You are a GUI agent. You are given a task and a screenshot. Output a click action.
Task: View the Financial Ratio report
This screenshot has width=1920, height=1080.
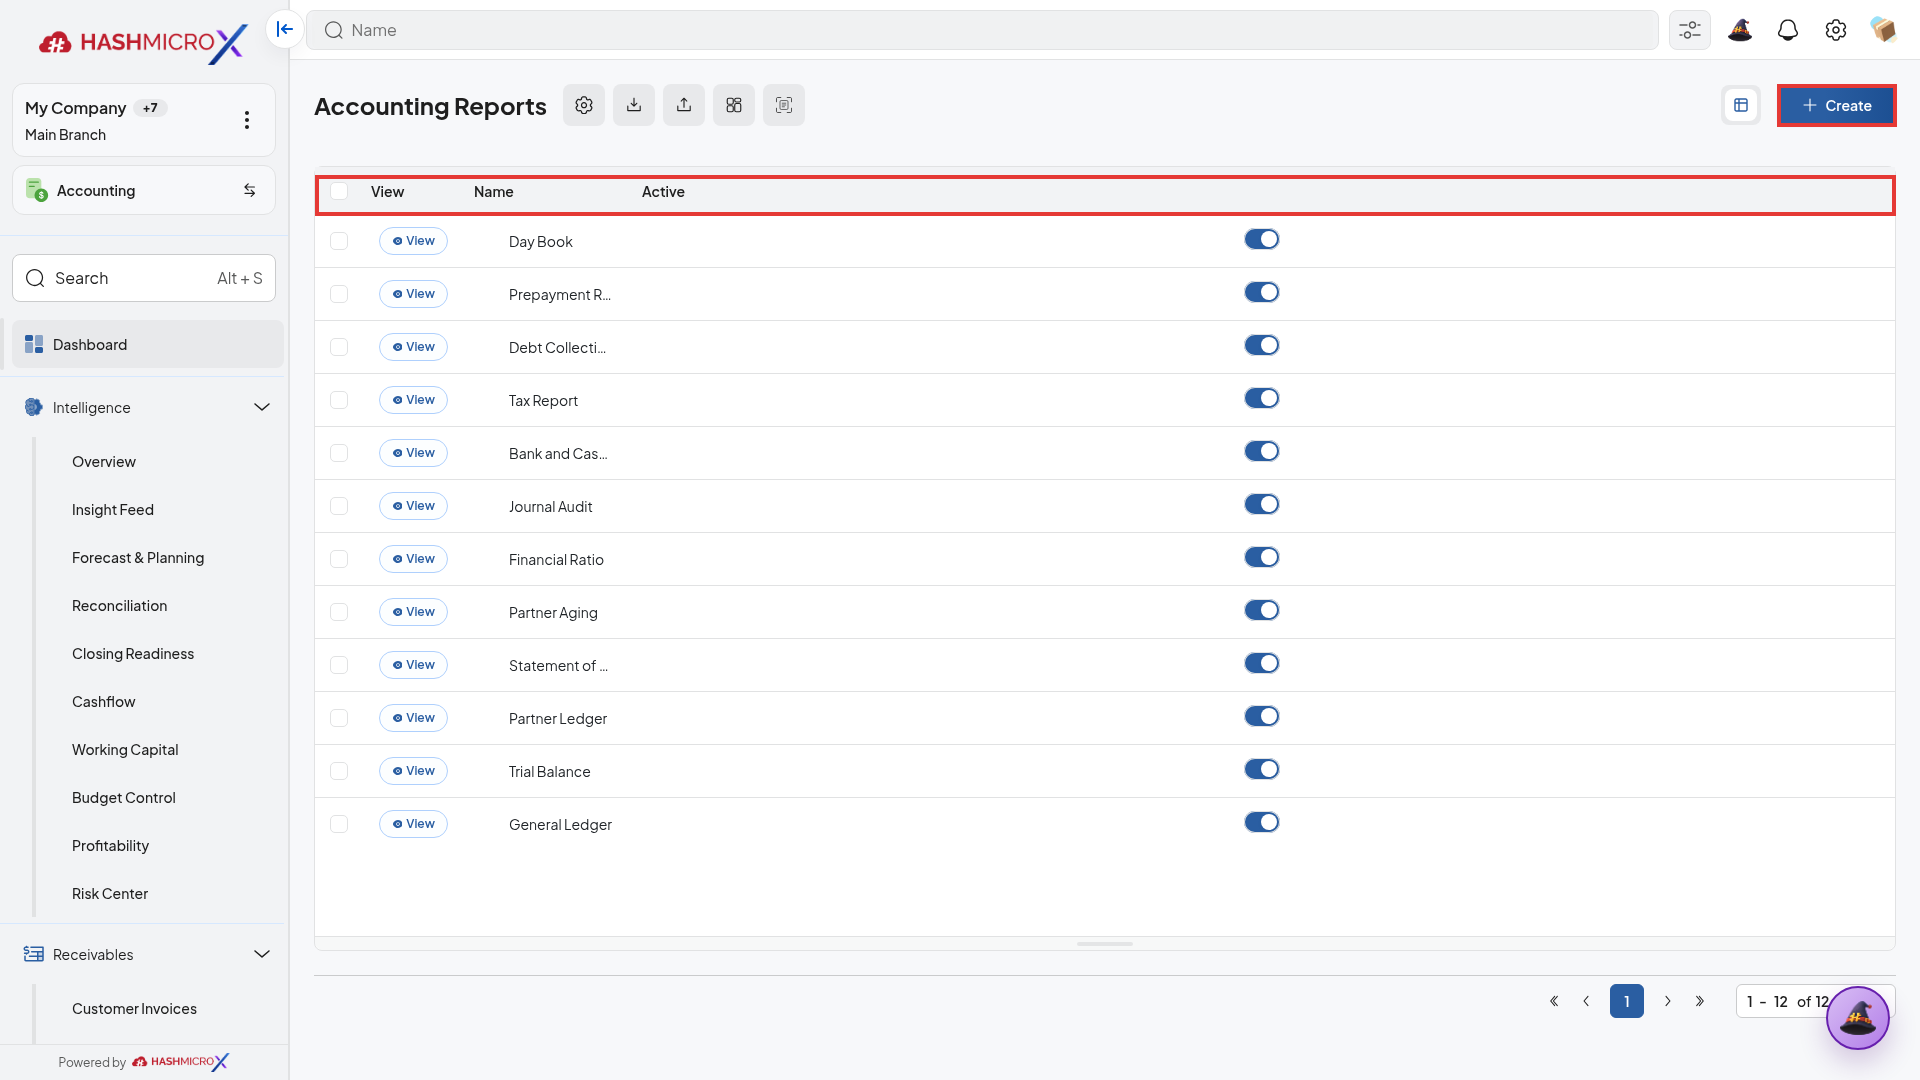pyautogui.click(x=413, y=559)
